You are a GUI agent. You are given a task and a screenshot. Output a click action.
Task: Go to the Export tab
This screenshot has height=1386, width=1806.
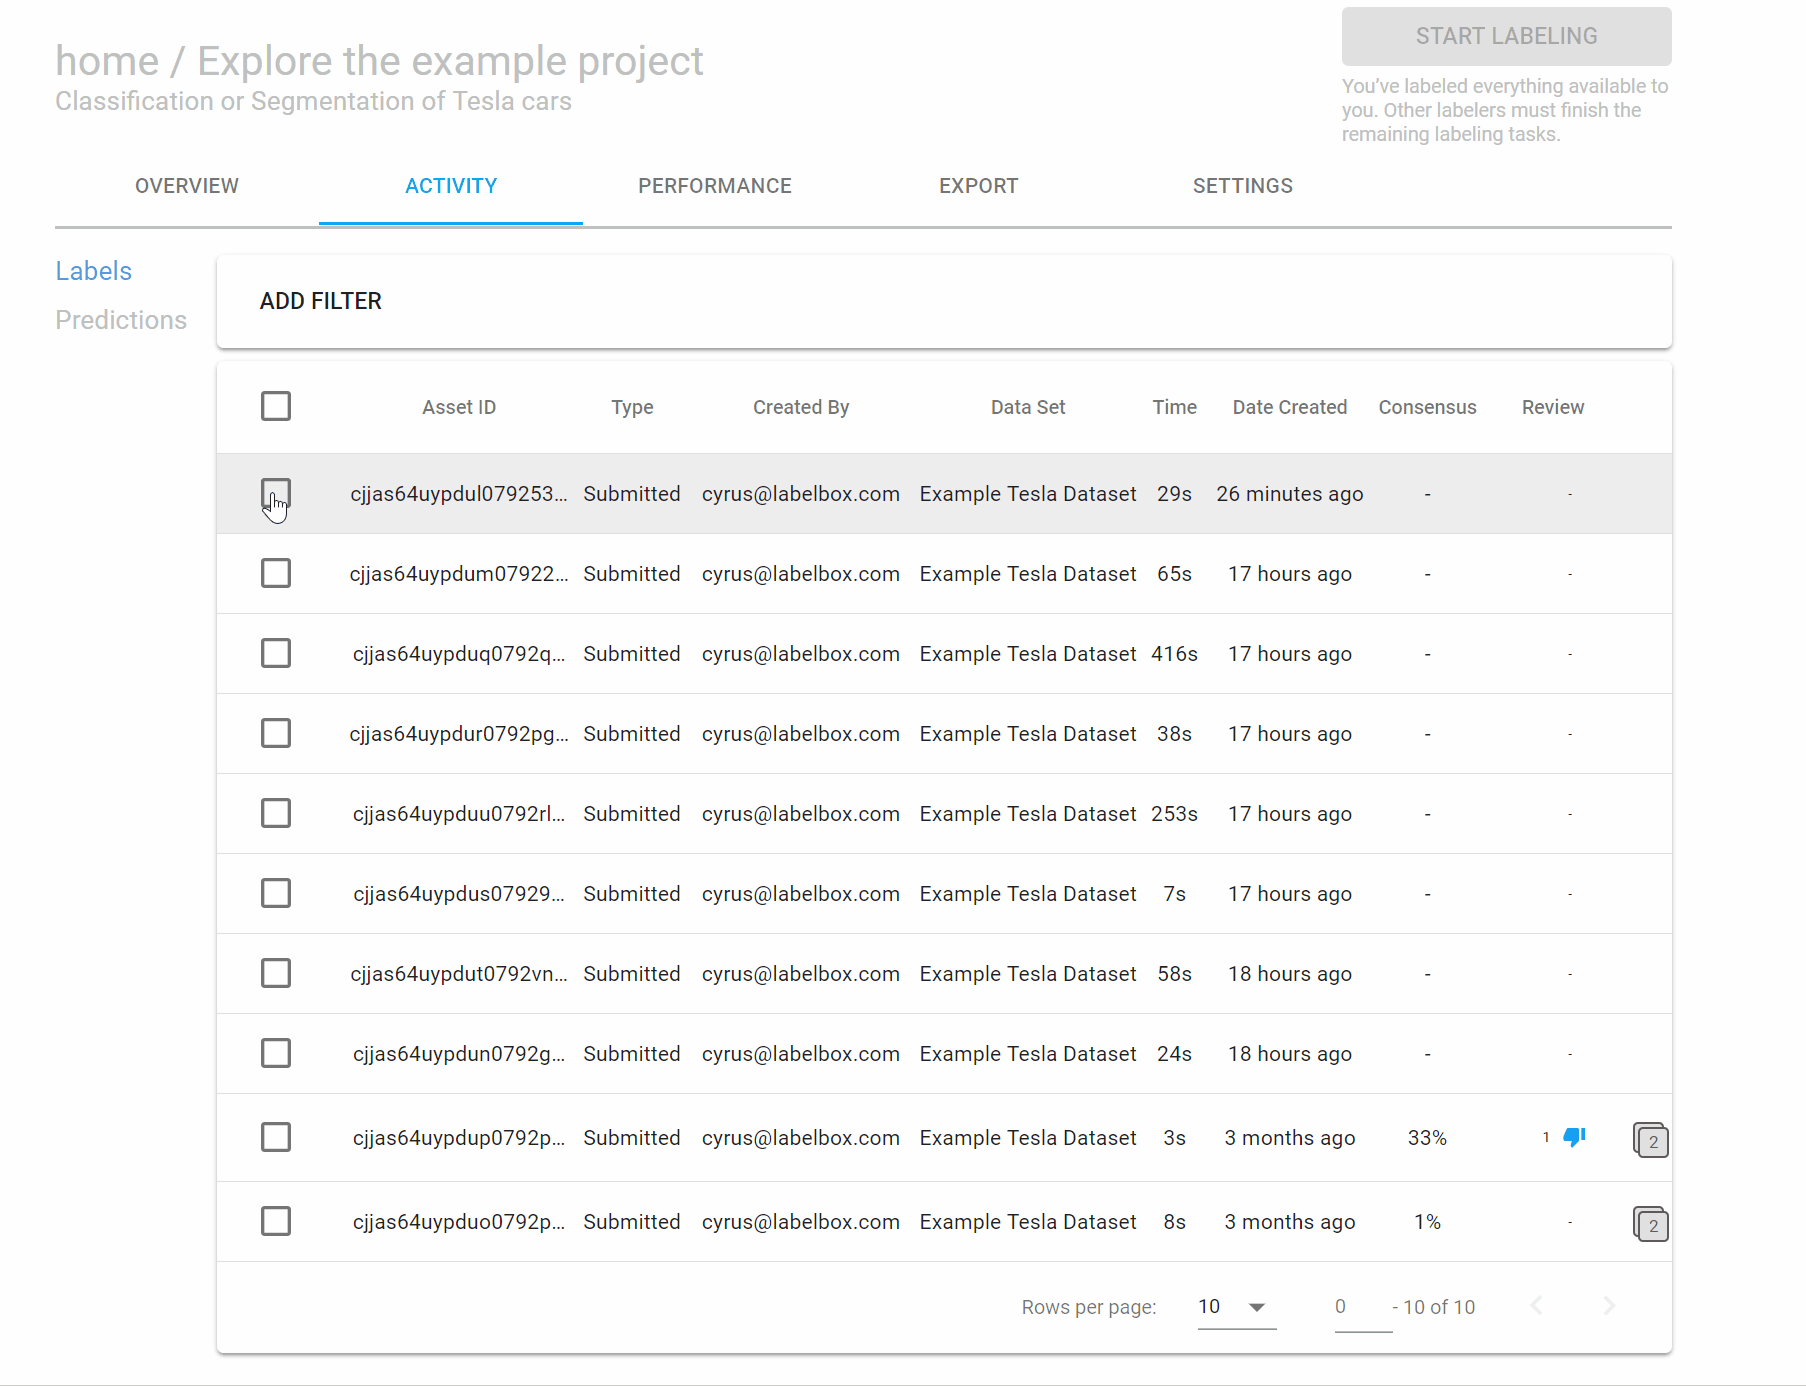pos(979,186)
